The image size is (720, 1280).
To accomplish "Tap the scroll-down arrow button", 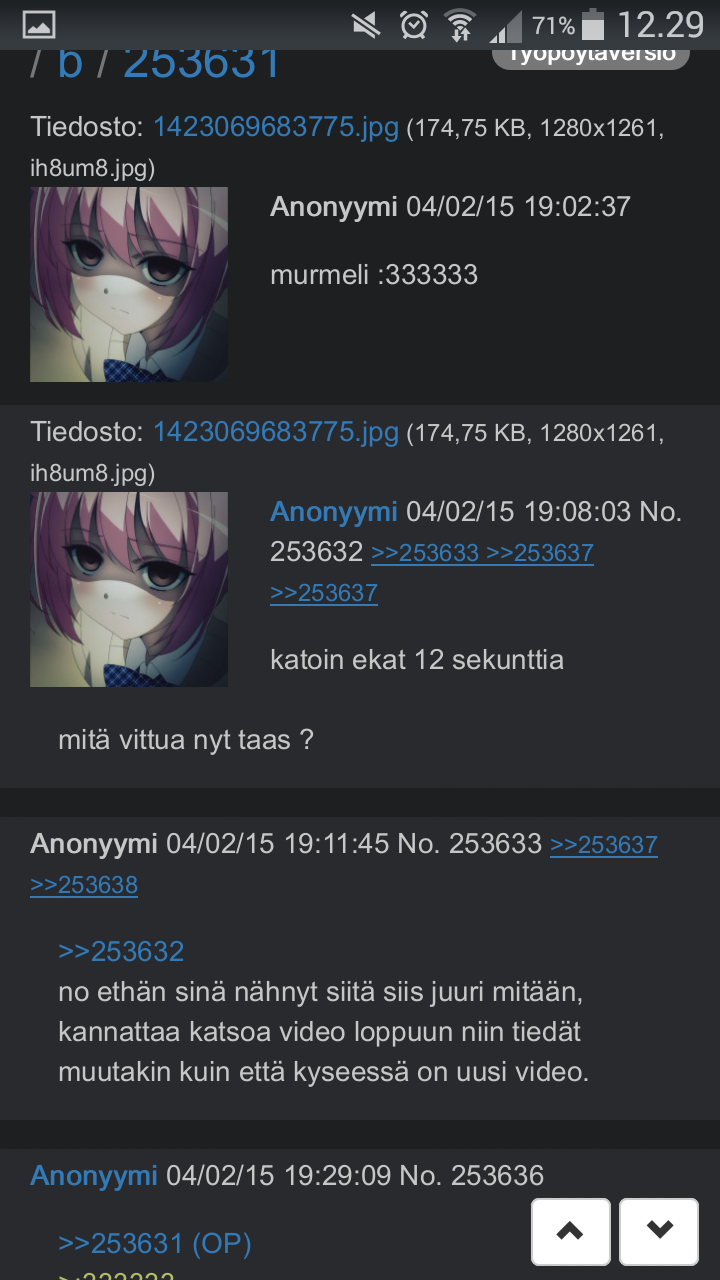I will tap(659, 1230).
